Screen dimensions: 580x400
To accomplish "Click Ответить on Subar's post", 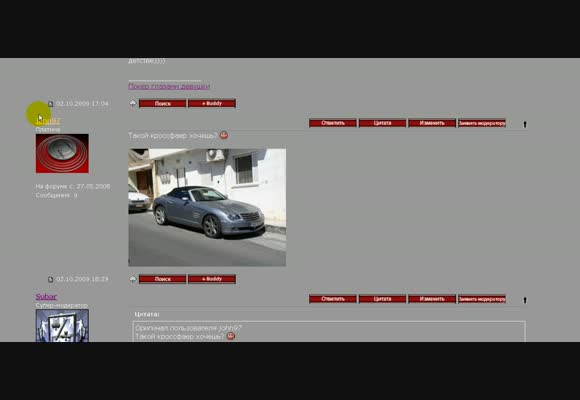I will (333, 299).
